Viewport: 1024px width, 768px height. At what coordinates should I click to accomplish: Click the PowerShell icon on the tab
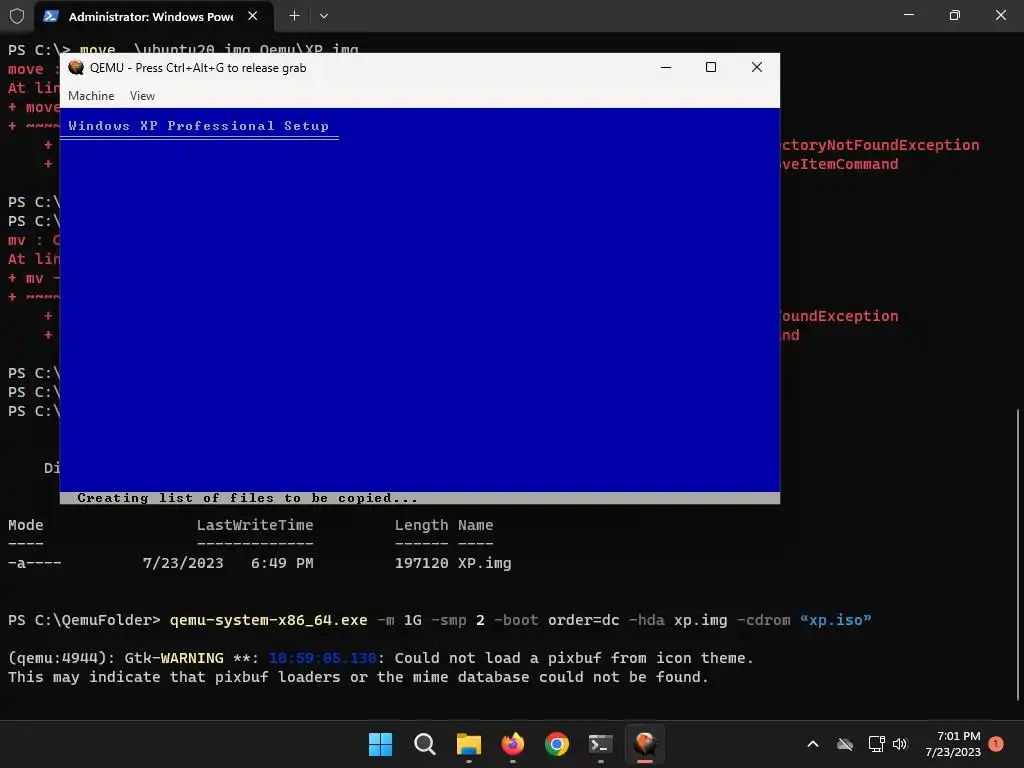coord(51,16)
